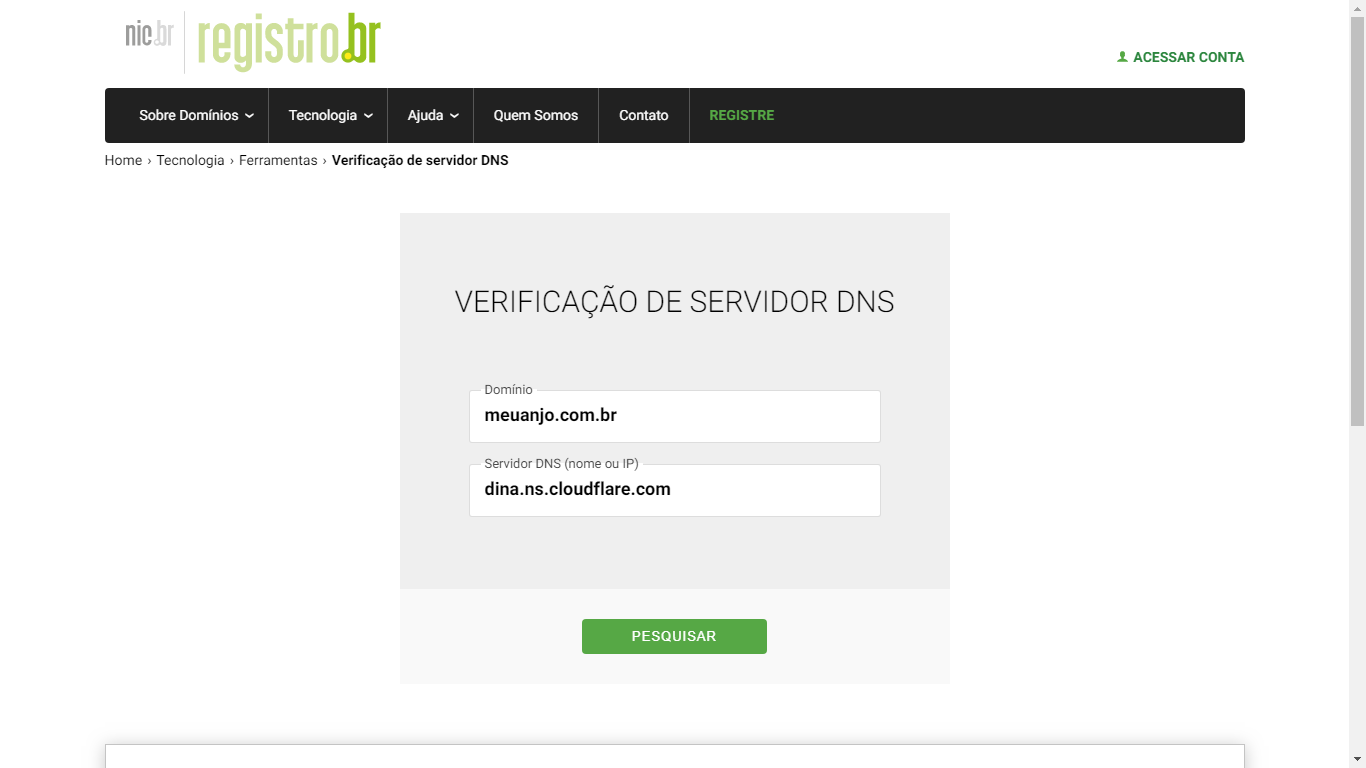Click the person icon beside ACESSAR CONTA

(x=1122, y=57)
